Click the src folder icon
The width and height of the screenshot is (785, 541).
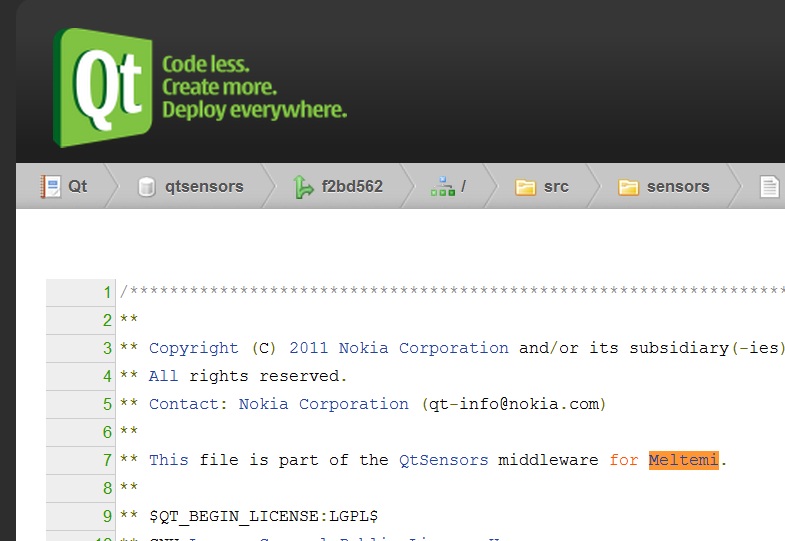tap(525, 187)
